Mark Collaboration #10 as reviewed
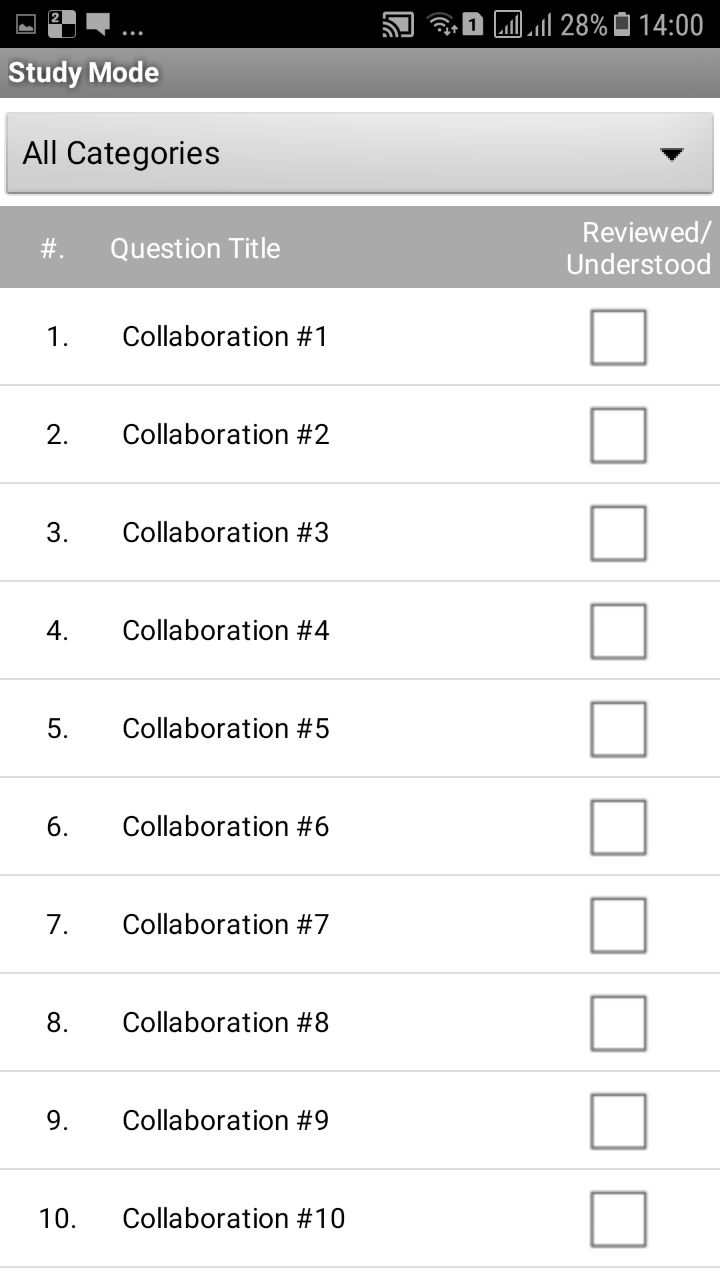Image resolution: width=720 pixels, height=1280 pixels. click(x=618, y=1219)
